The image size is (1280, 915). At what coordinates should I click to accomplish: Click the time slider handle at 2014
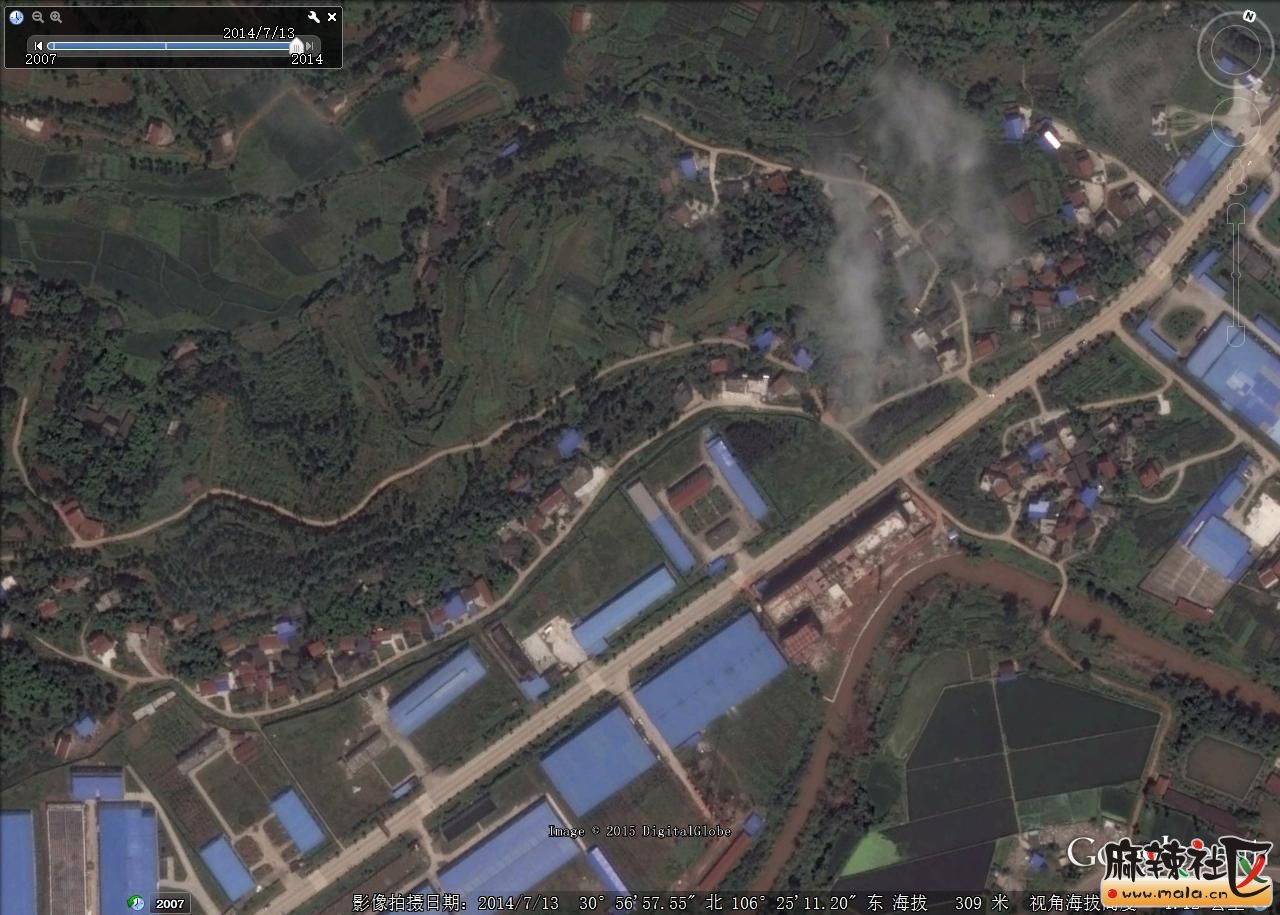coord(296,46)
